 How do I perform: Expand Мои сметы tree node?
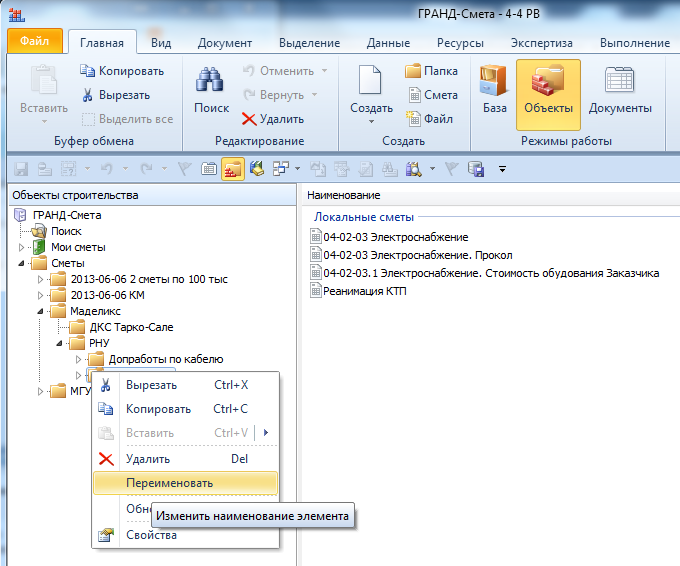21,247
